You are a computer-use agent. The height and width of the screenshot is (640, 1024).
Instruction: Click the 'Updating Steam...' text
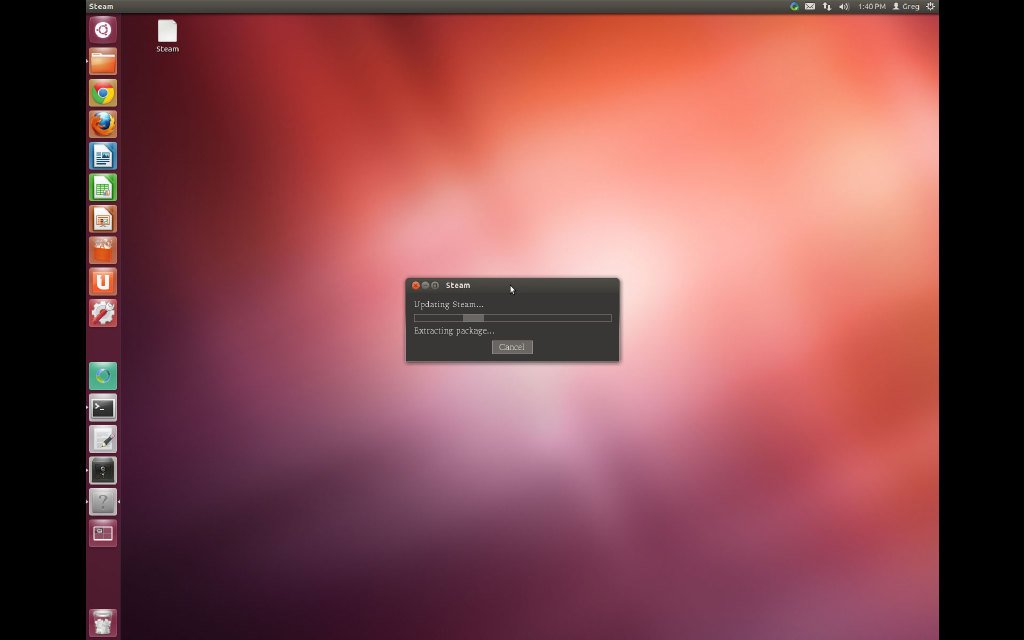click(449, 304)
